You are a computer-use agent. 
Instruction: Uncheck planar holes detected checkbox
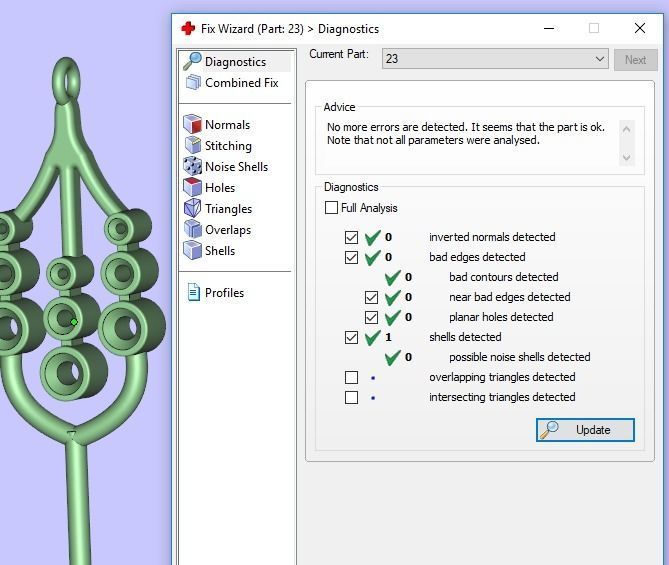point(371,317)
